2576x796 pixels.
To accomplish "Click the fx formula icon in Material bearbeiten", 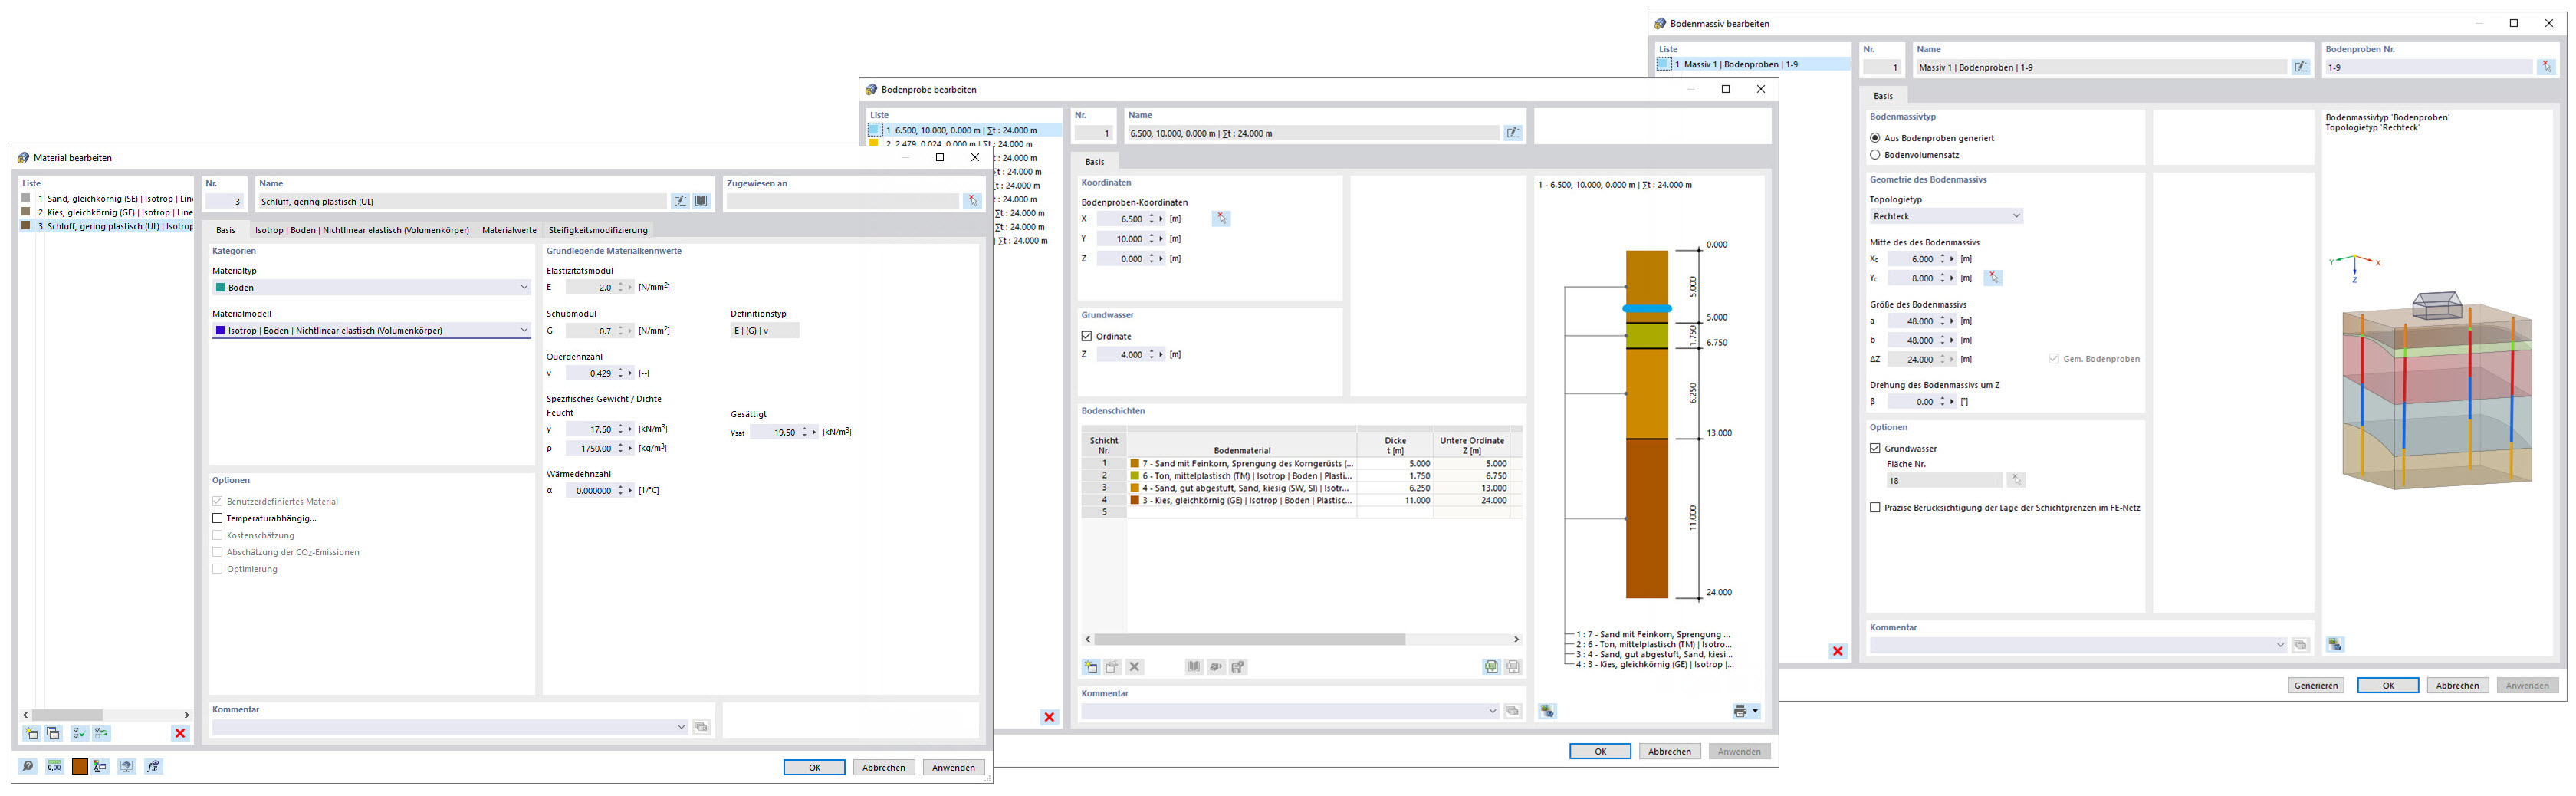I will (x=153, y=766).
